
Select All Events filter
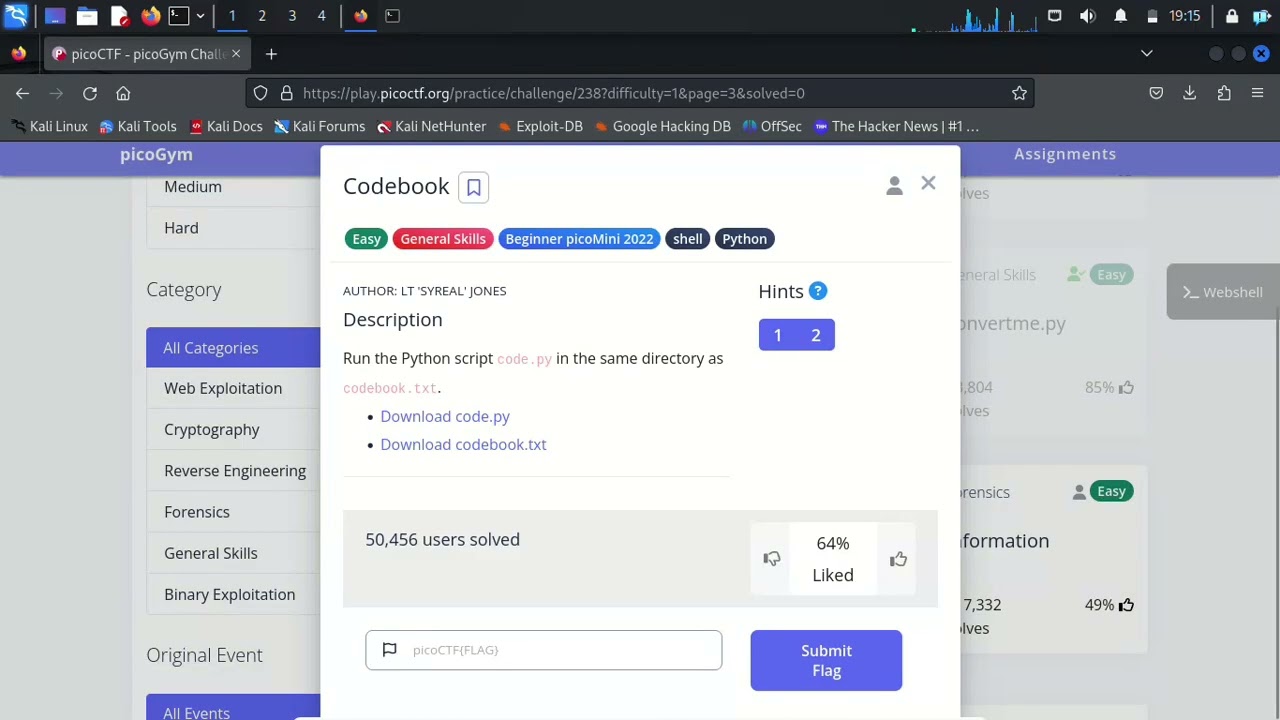point(233,707)
